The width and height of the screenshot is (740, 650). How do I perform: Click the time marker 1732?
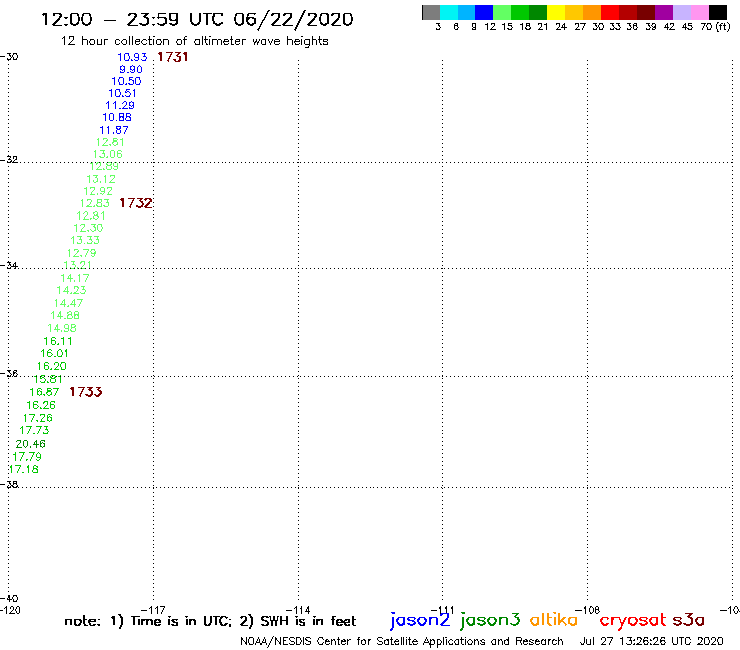(136, 203)
